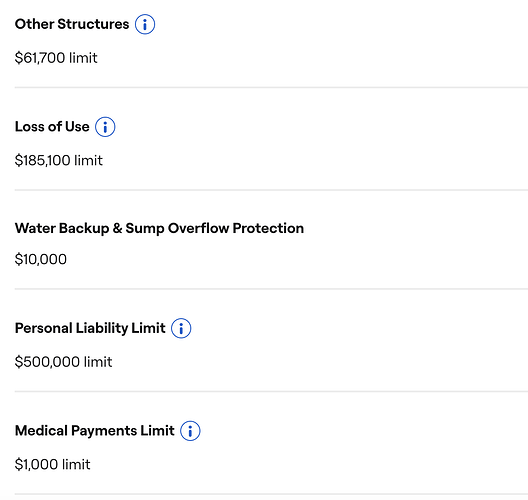The image size is (528, 500).
Task: Click the divider line under Loss of Use
Action: (x=271, y=190)
